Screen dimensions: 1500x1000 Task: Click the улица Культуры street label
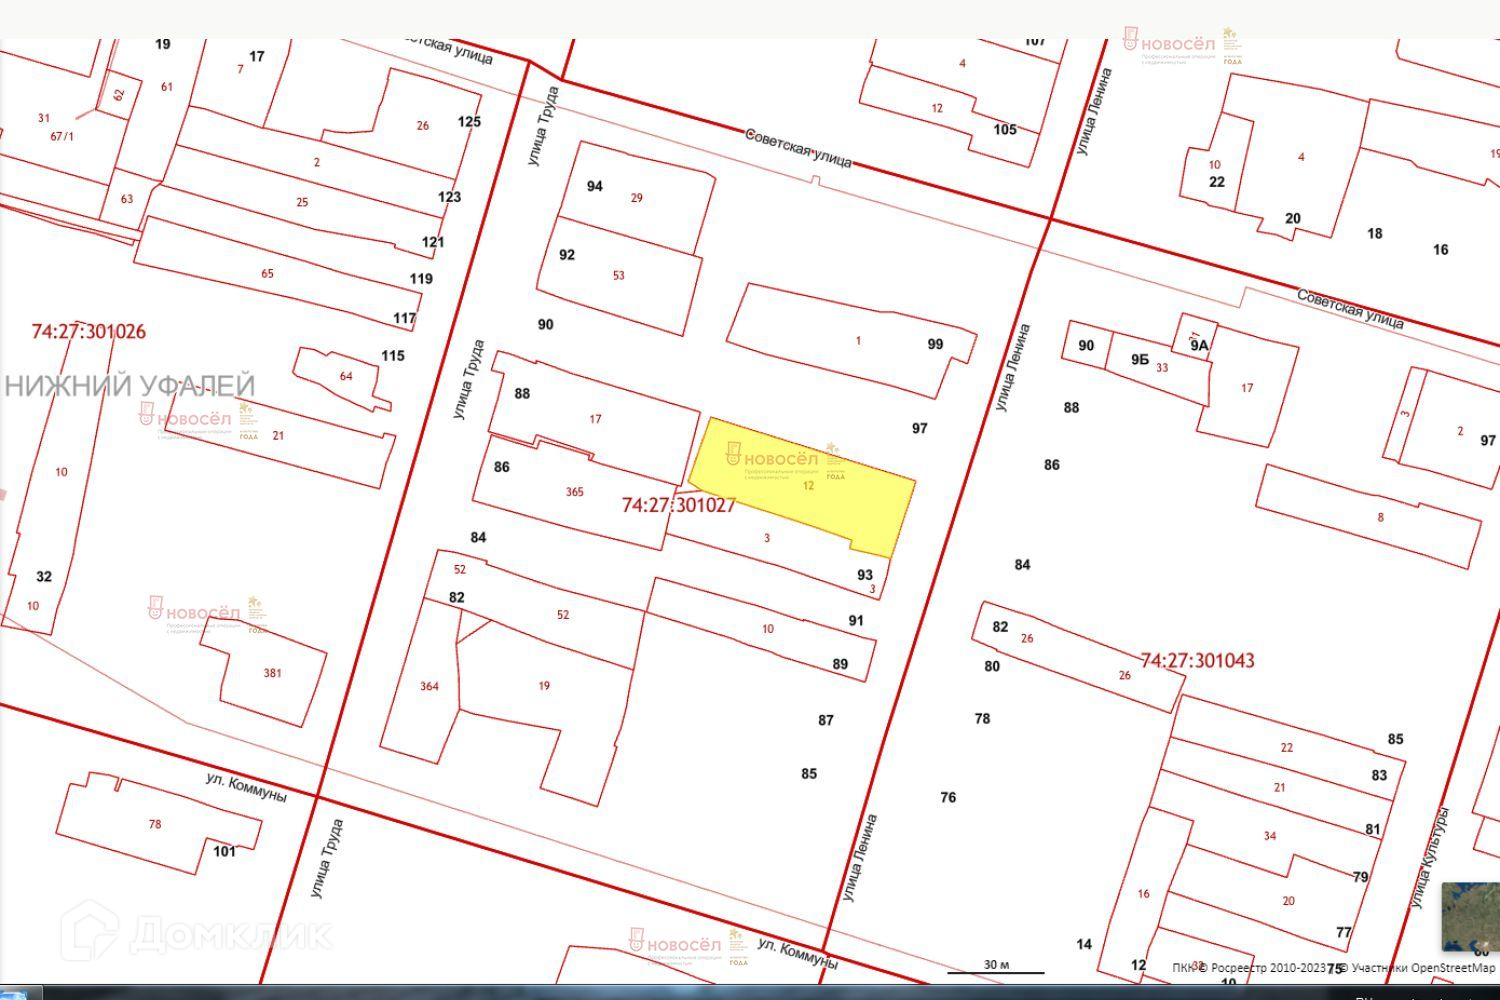coord(1429,858)
